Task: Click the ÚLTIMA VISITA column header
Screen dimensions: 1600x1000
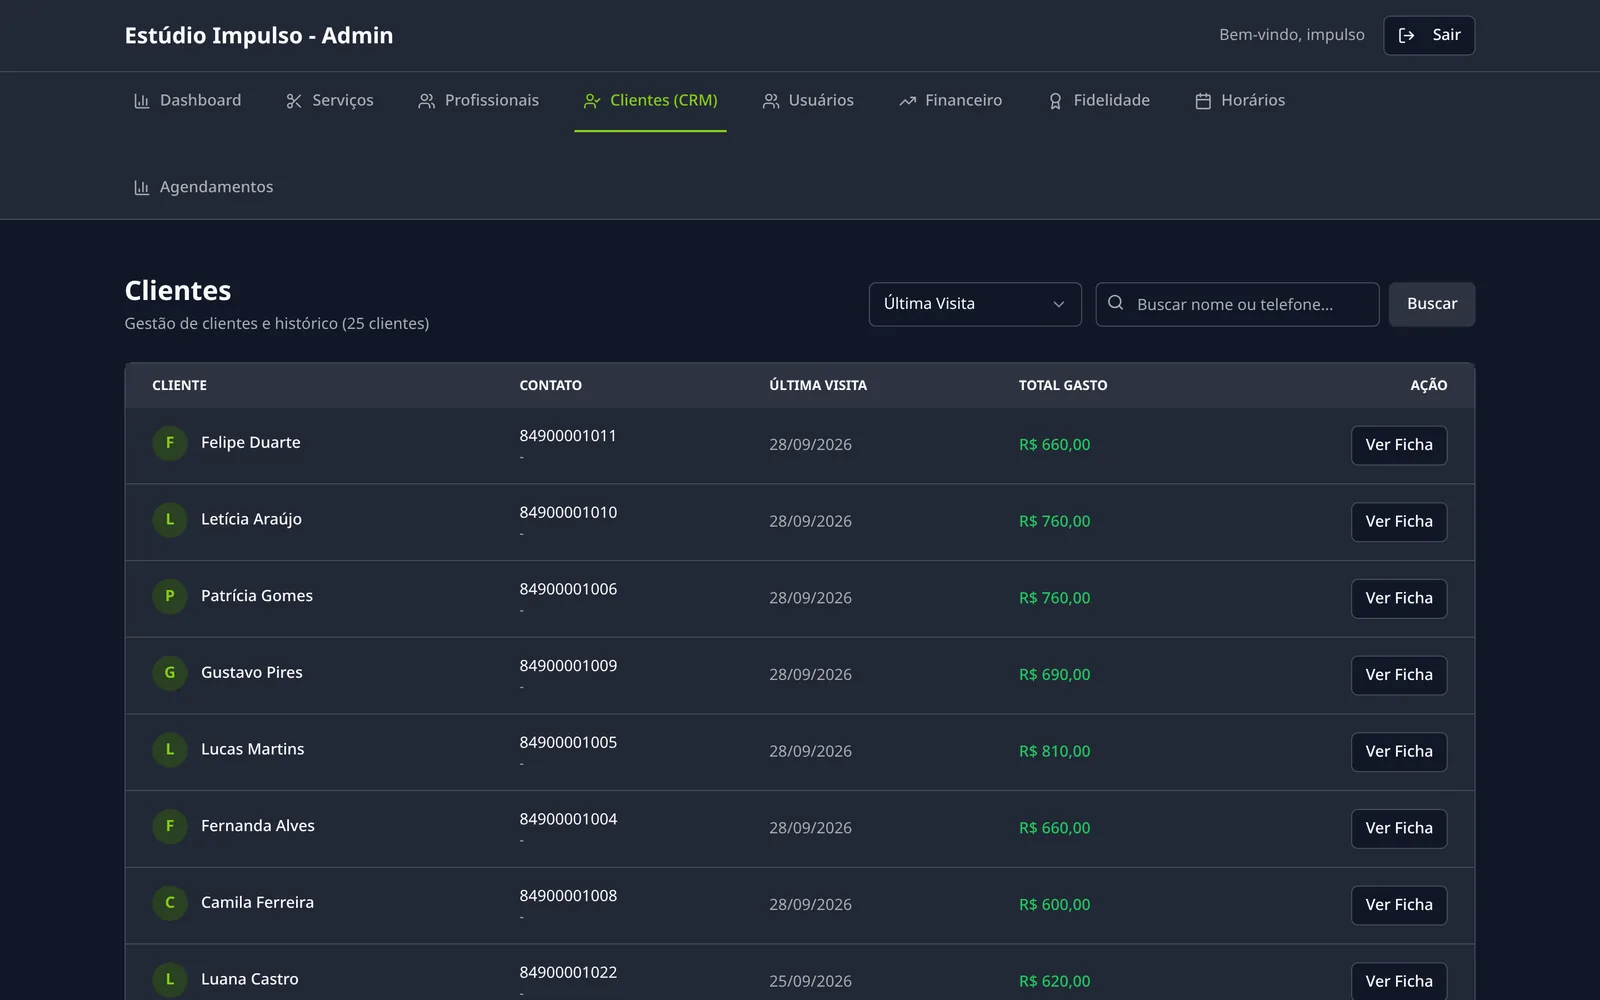Action: [x=818, y=386]
